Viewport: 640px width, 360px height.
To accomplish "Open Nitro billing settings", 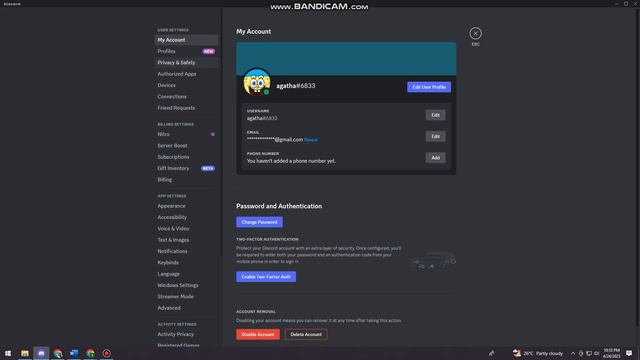I will (x=186, y=134).
